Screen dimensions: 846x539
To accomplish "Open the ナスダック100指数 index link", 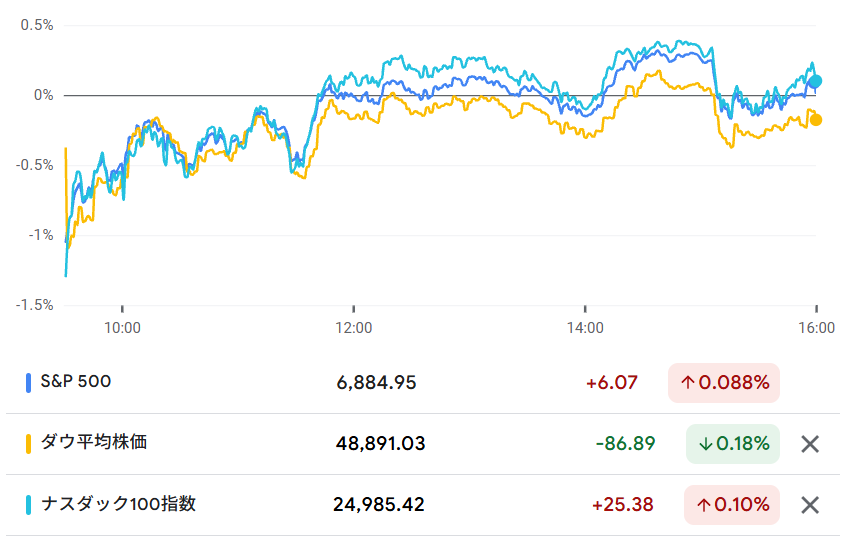I will tap(118, 504).
